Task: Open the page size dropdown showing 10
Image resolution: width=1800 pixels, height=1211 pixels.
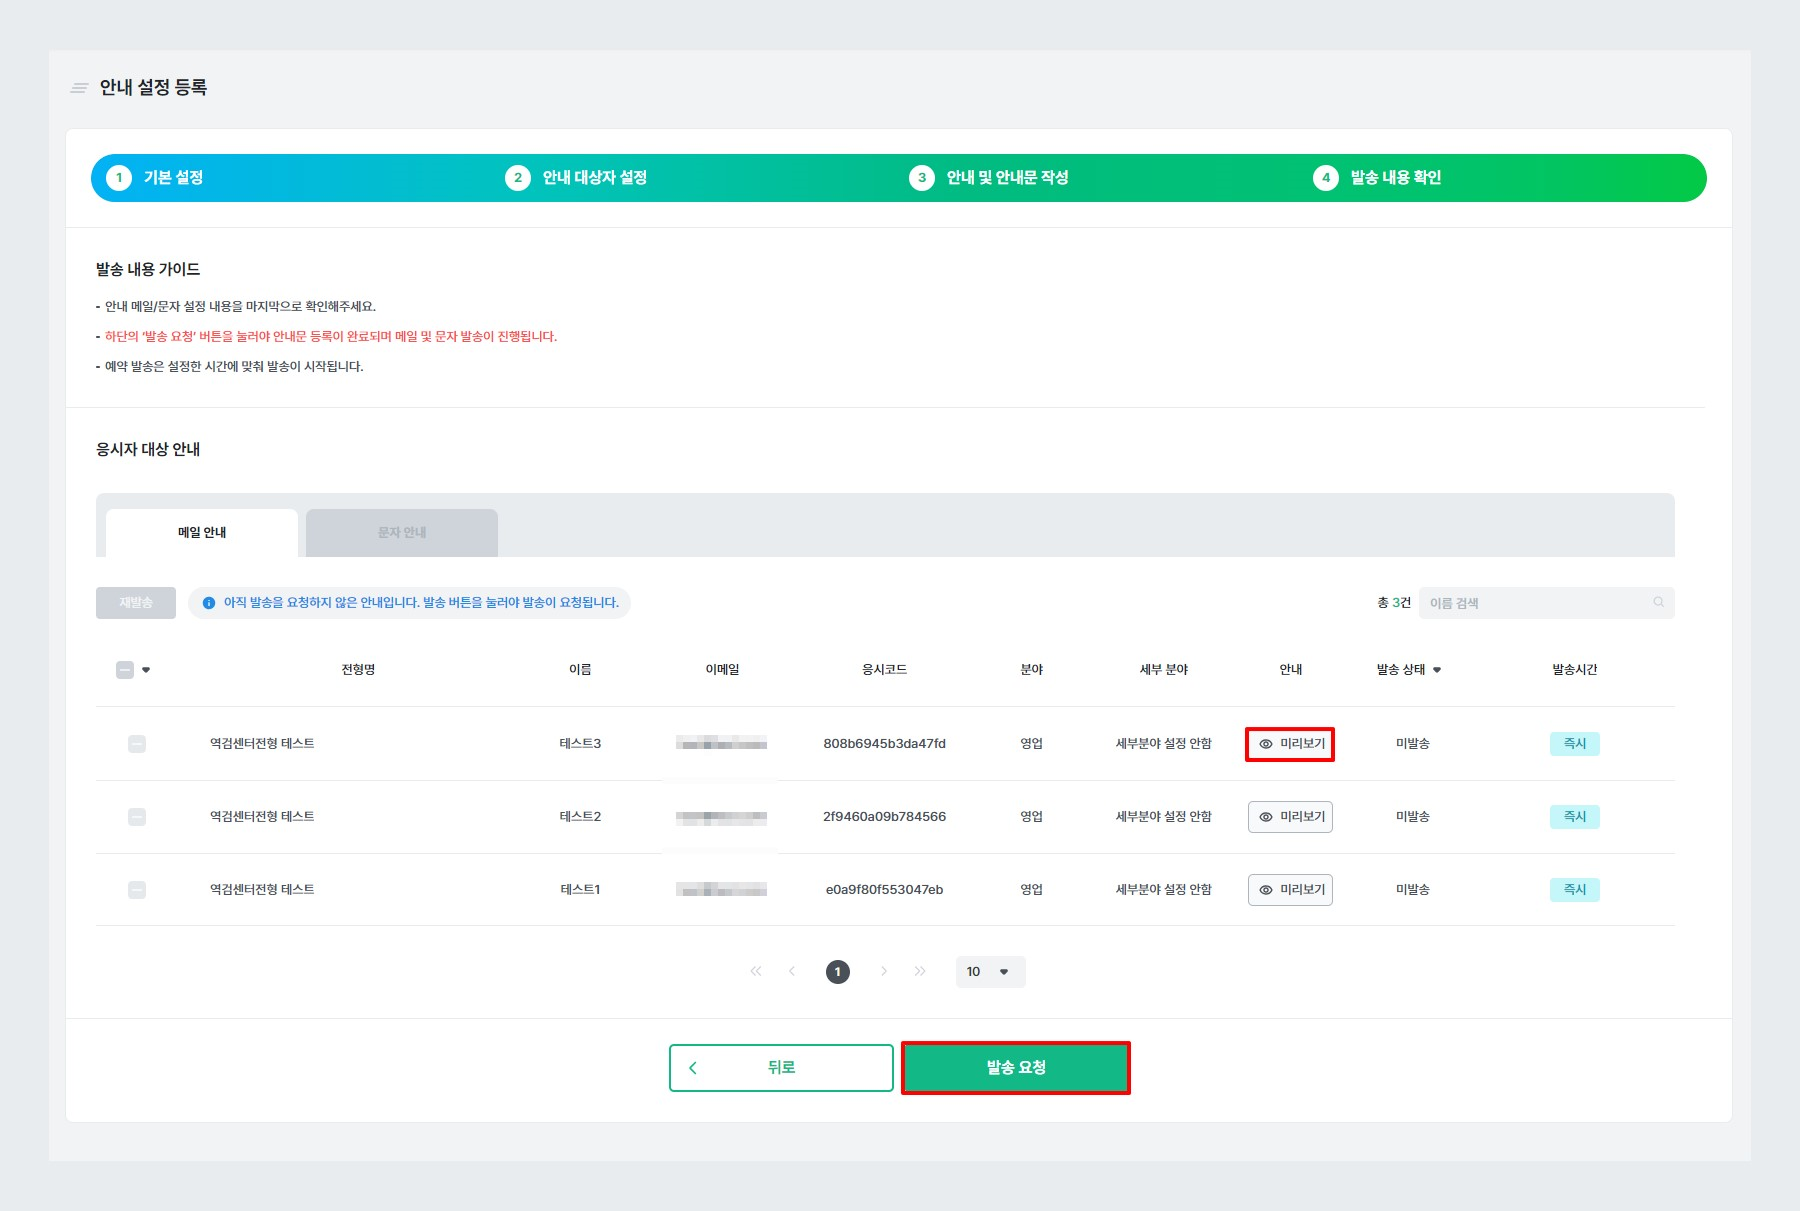Action: tap(990, 972)
